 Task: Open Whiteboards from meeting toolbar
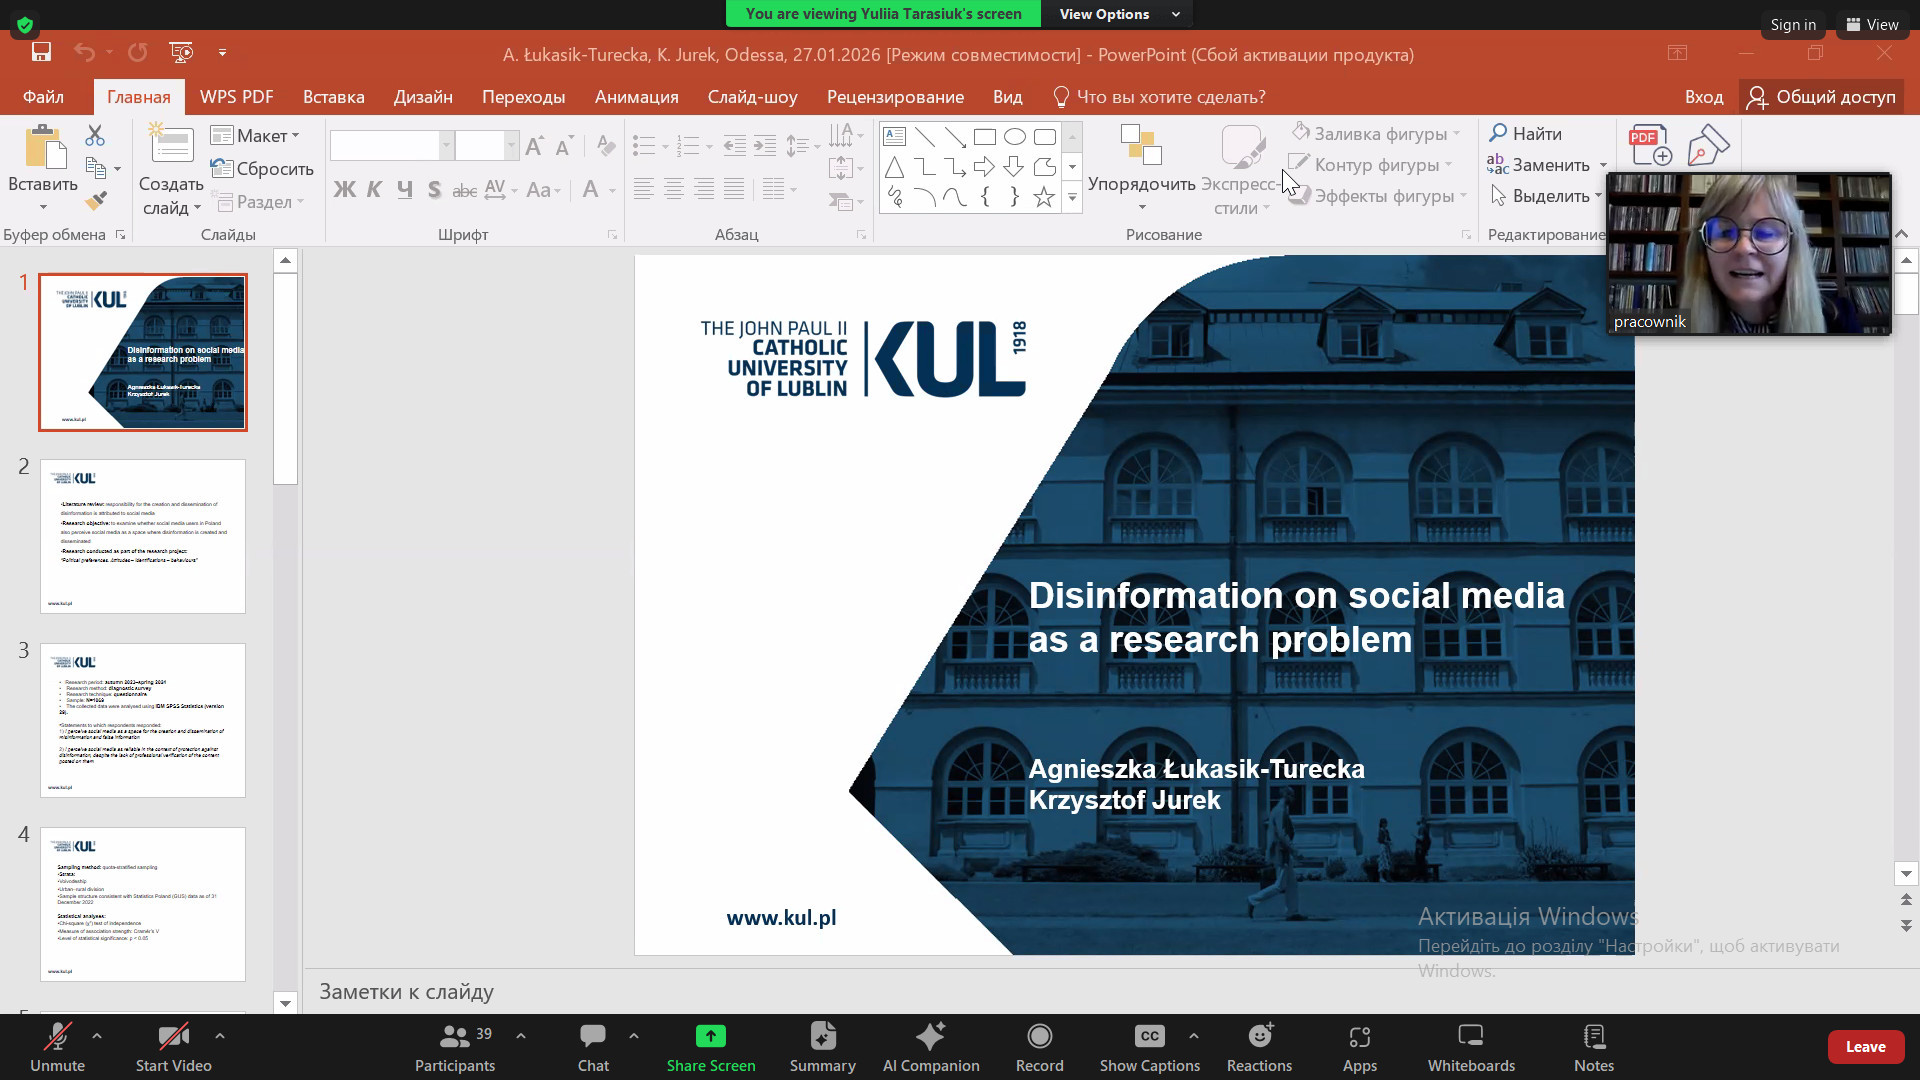point(1470,1037)
